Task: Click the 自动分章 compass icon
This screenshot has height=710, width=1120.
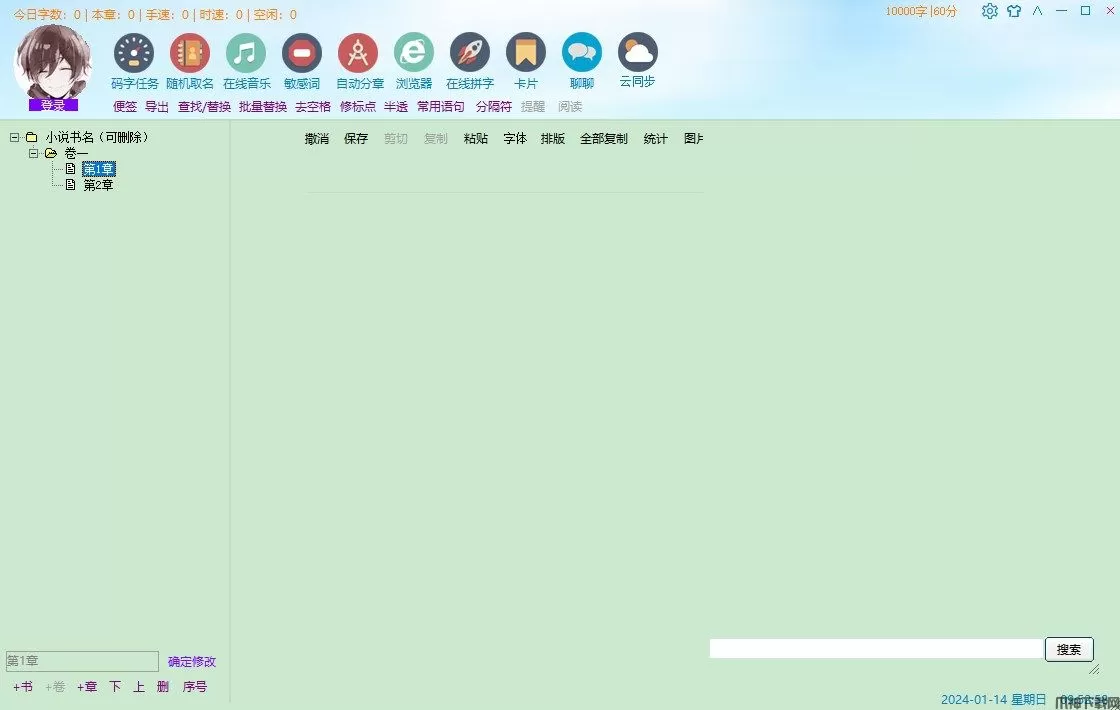Action: click(x=358, y=53)
